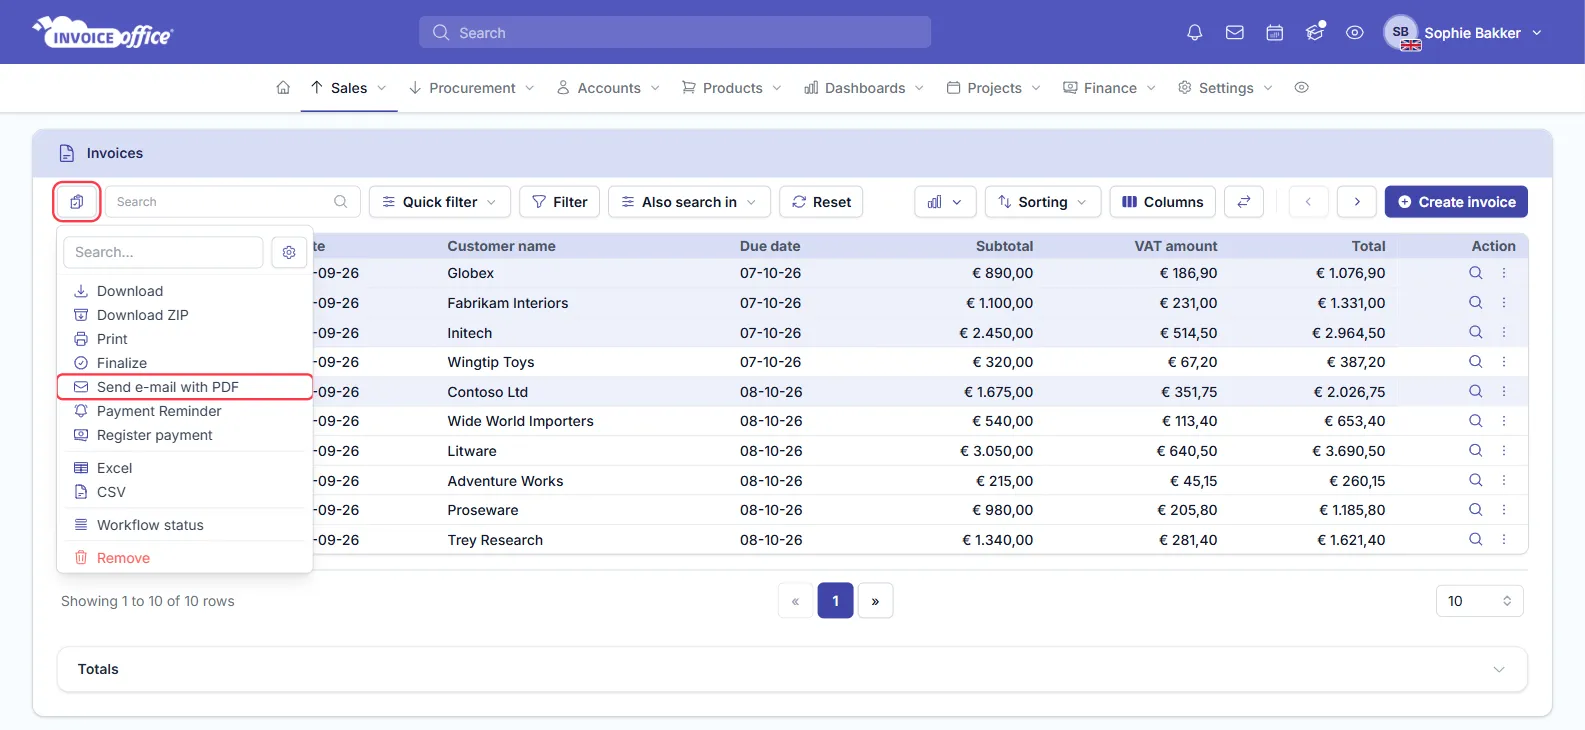Viewport: 1585px width, 730px height.
Task: Open the Quick filter dropdown
Action: [440, 202]
